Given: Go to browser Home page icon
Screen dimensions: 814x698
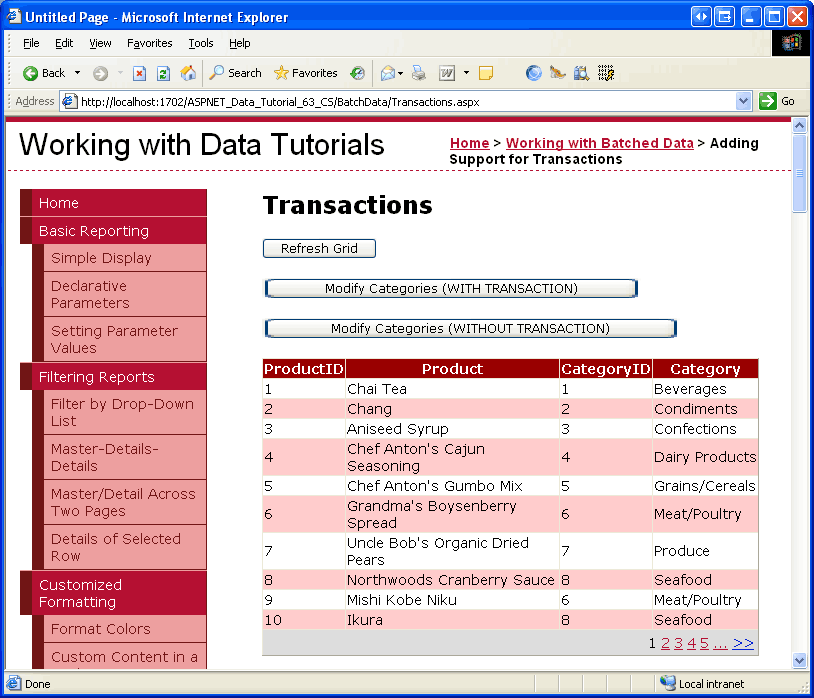Looking at the screenshot, I should (188, 73).
